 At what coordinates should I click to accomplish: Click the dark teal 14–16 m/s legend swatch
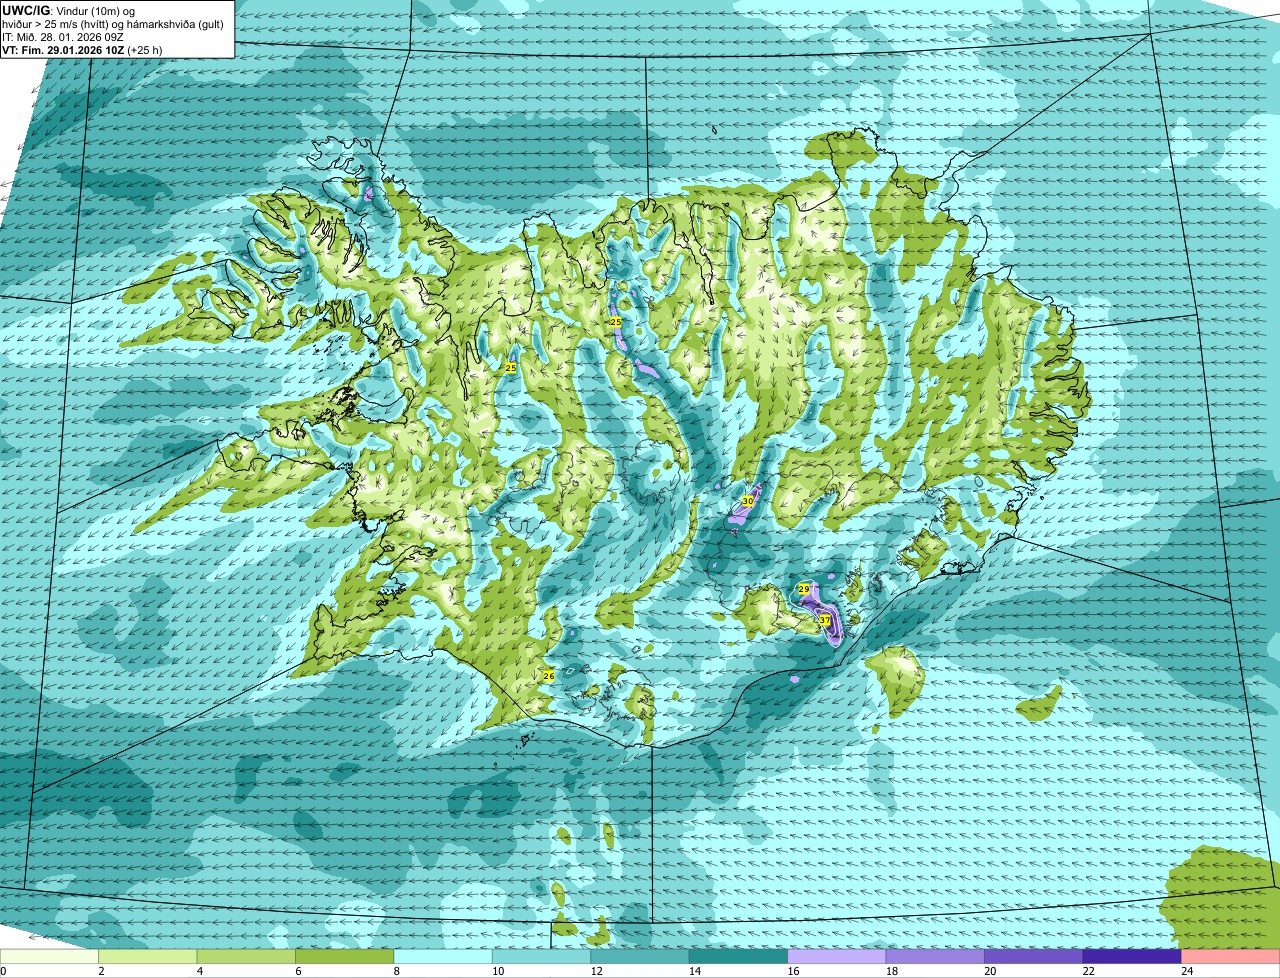click(739, 956)
